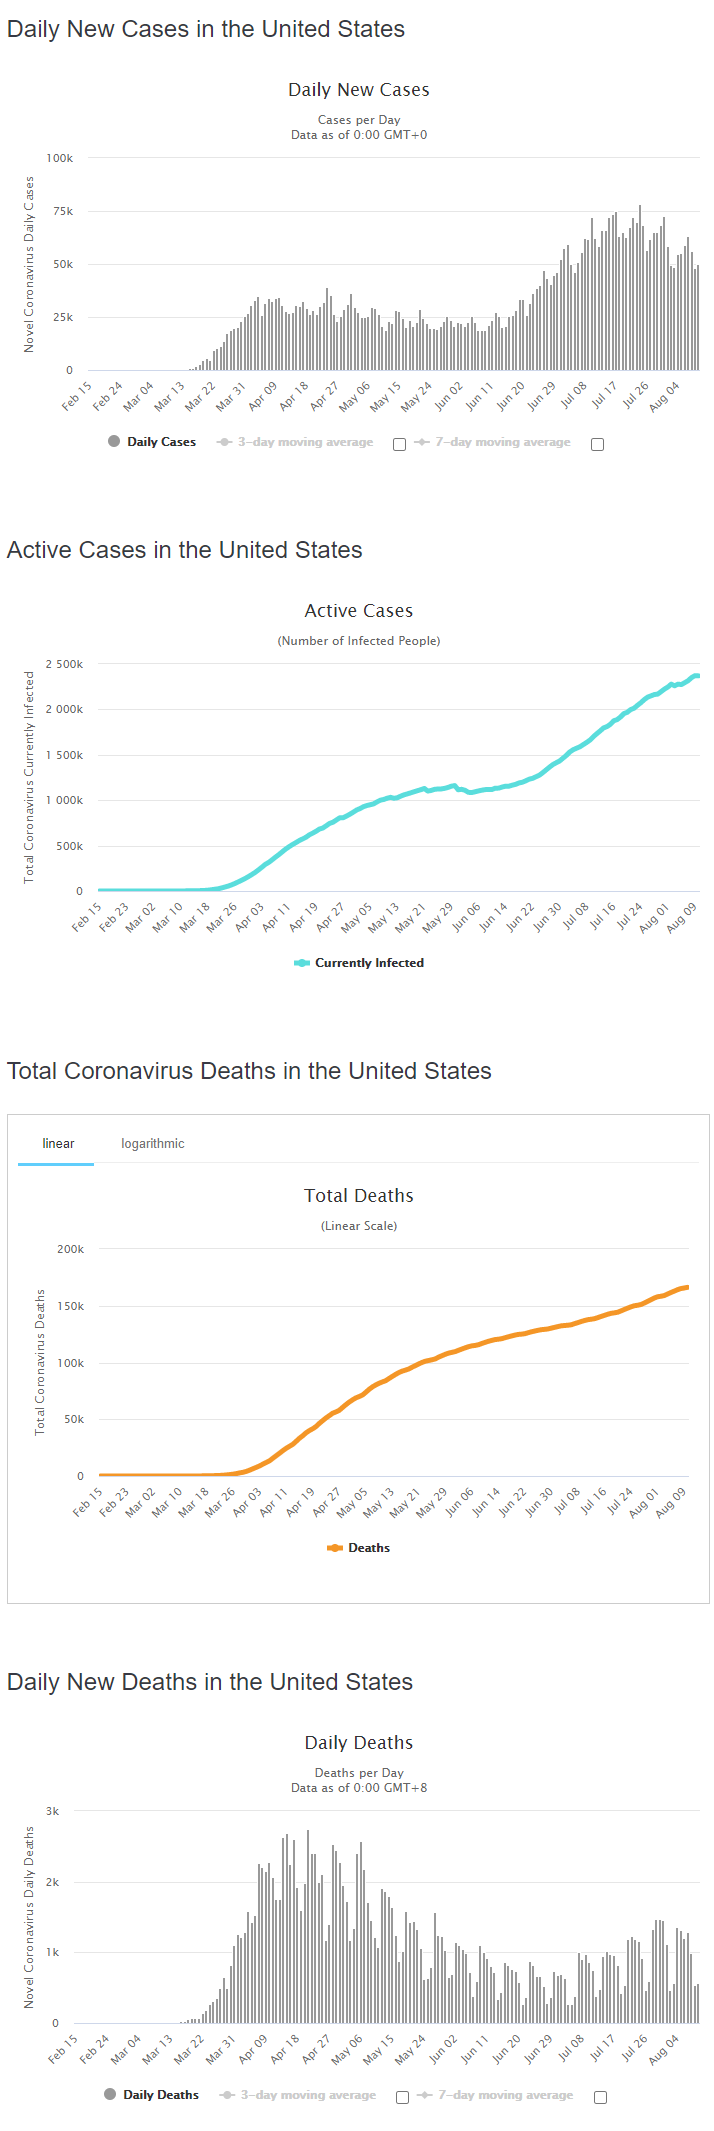The width and height of the screenshot is (714, 2131).
Task: Check the 3-day moving average box for Daily Deaths
Action: coord(402,2098)
